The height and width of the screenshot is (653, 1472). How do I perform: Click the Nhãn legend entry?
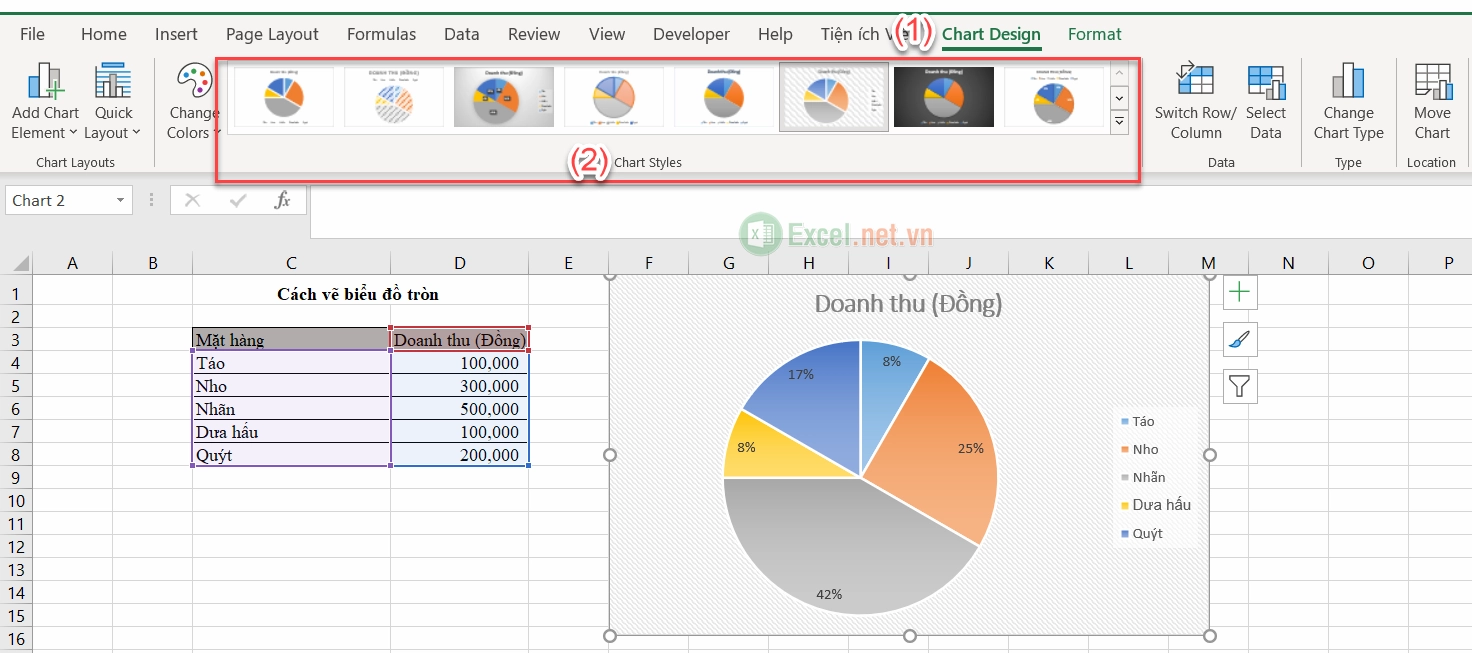(x=1143, y=477)
